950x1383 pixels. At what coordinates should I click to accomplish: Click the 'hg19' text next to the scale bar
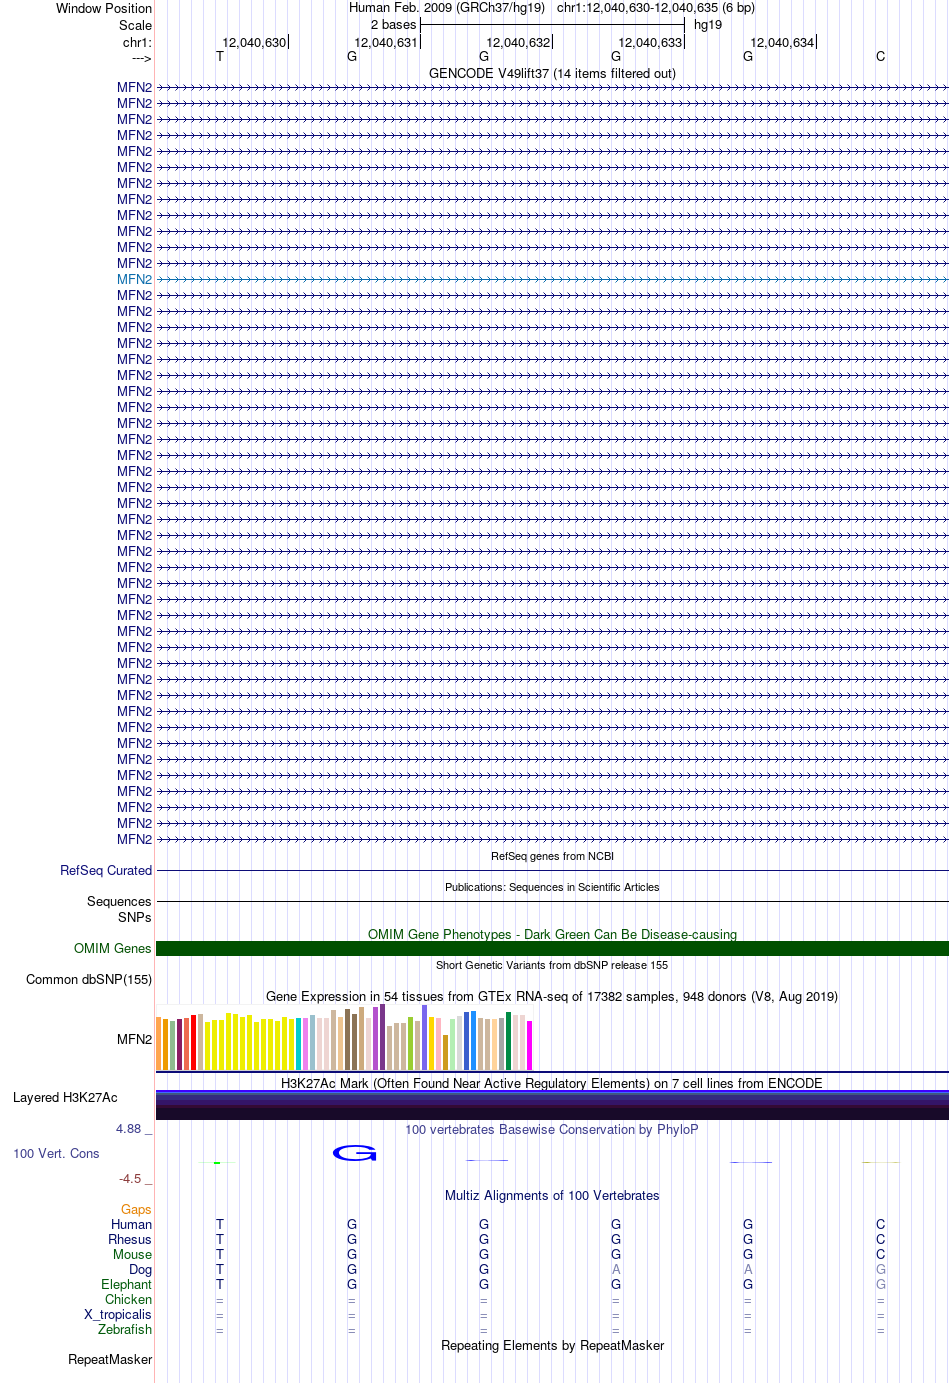tap(708, 24)
